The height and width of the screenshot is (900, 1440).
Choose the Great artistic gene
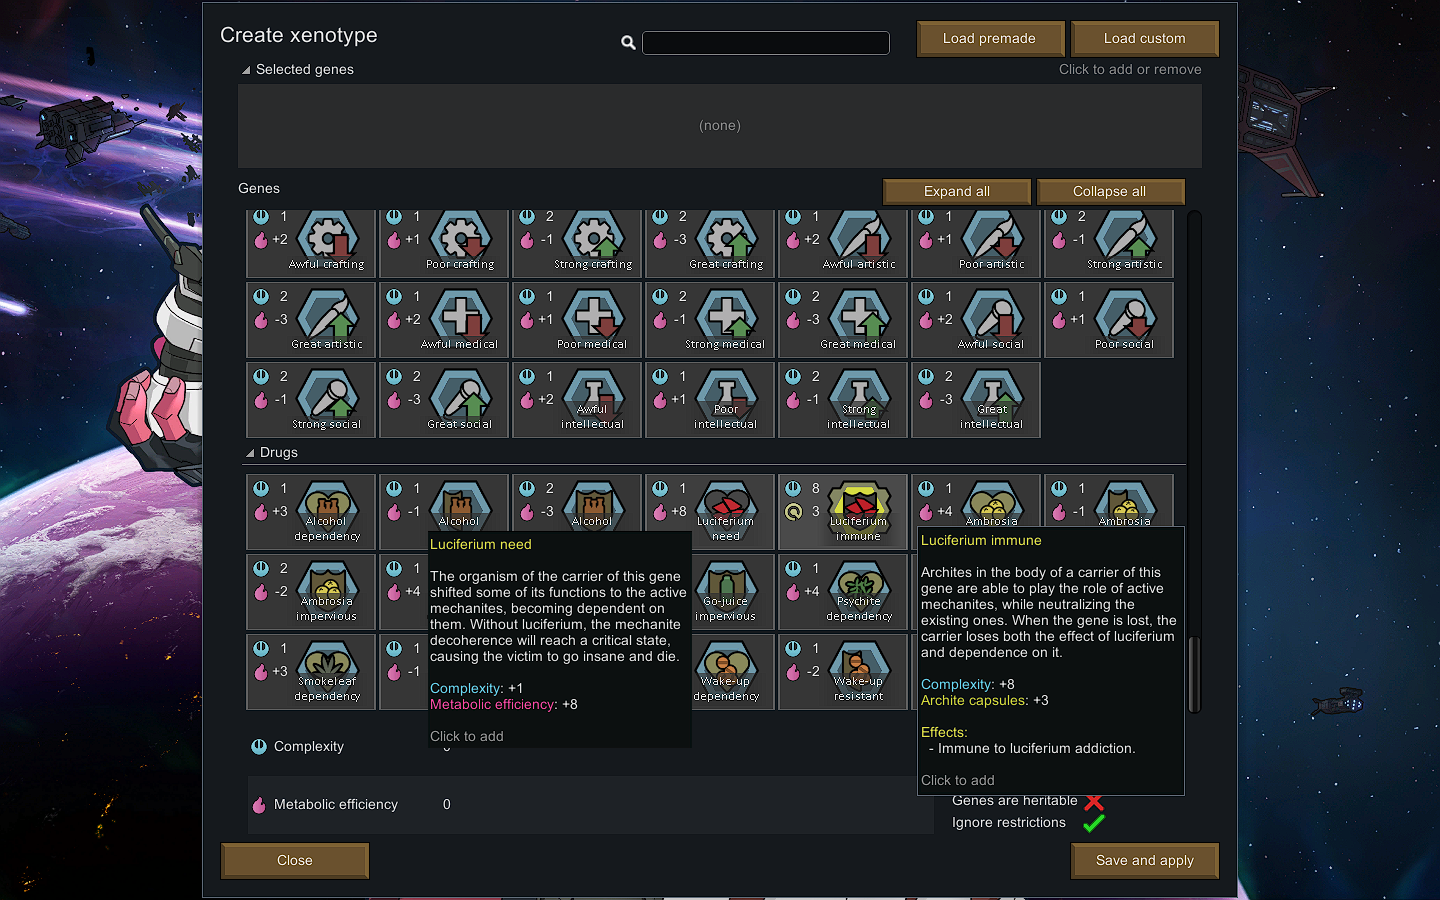(x=311, y=320)
